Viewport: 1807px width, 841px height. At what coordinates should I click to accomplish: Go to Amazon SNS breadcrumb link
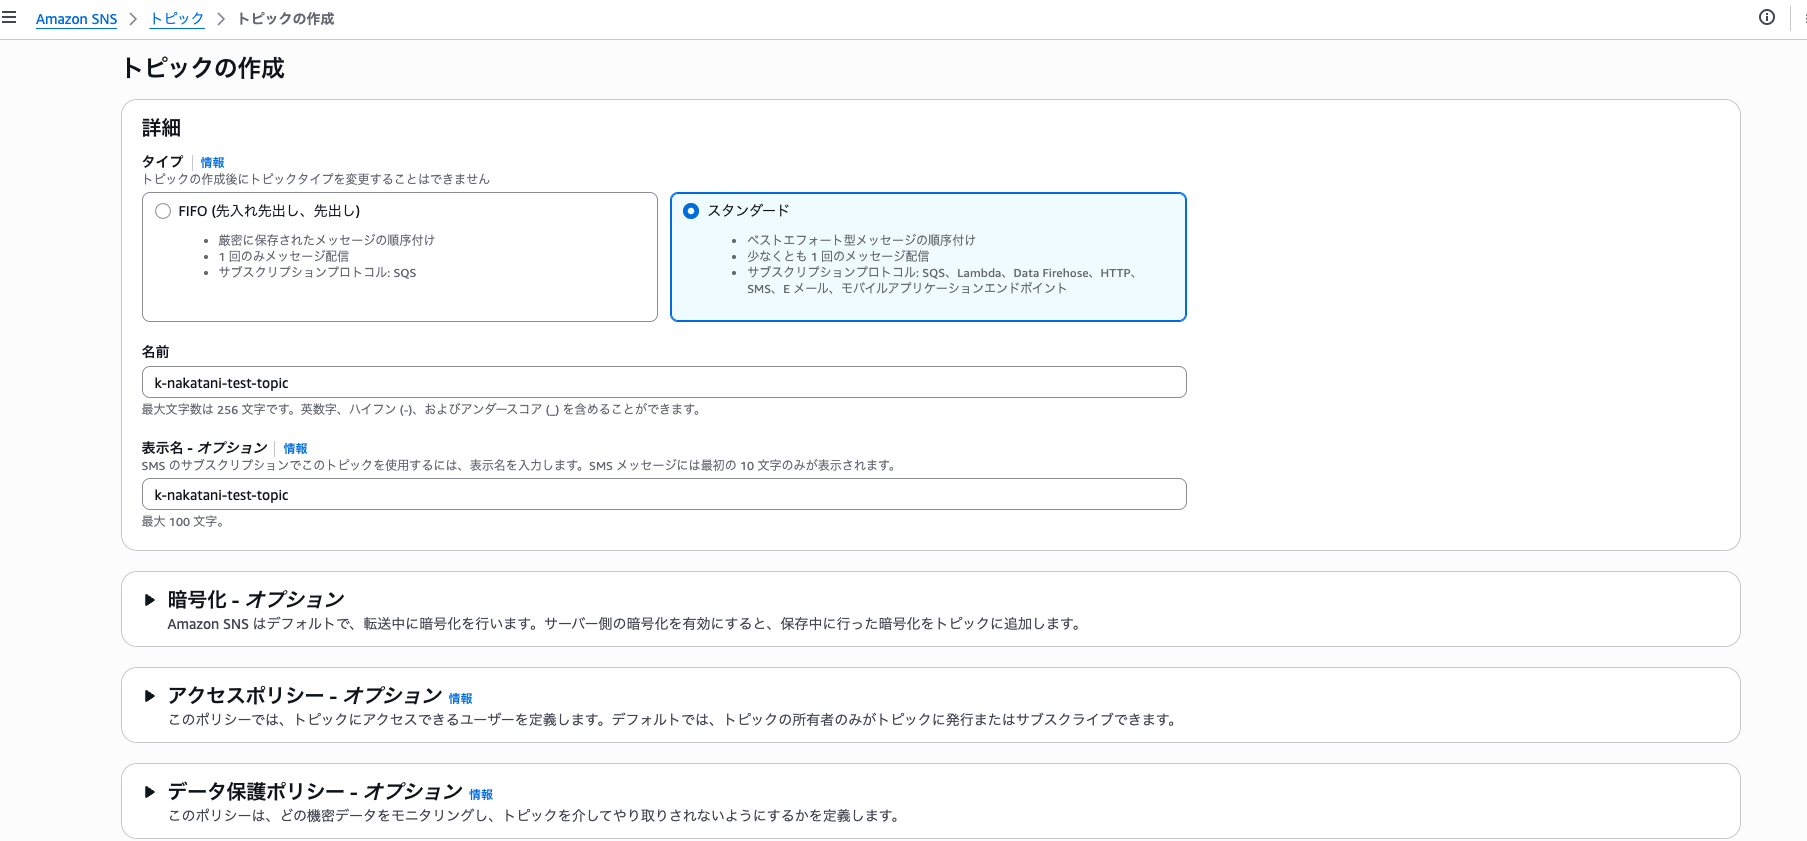[76, 19]
